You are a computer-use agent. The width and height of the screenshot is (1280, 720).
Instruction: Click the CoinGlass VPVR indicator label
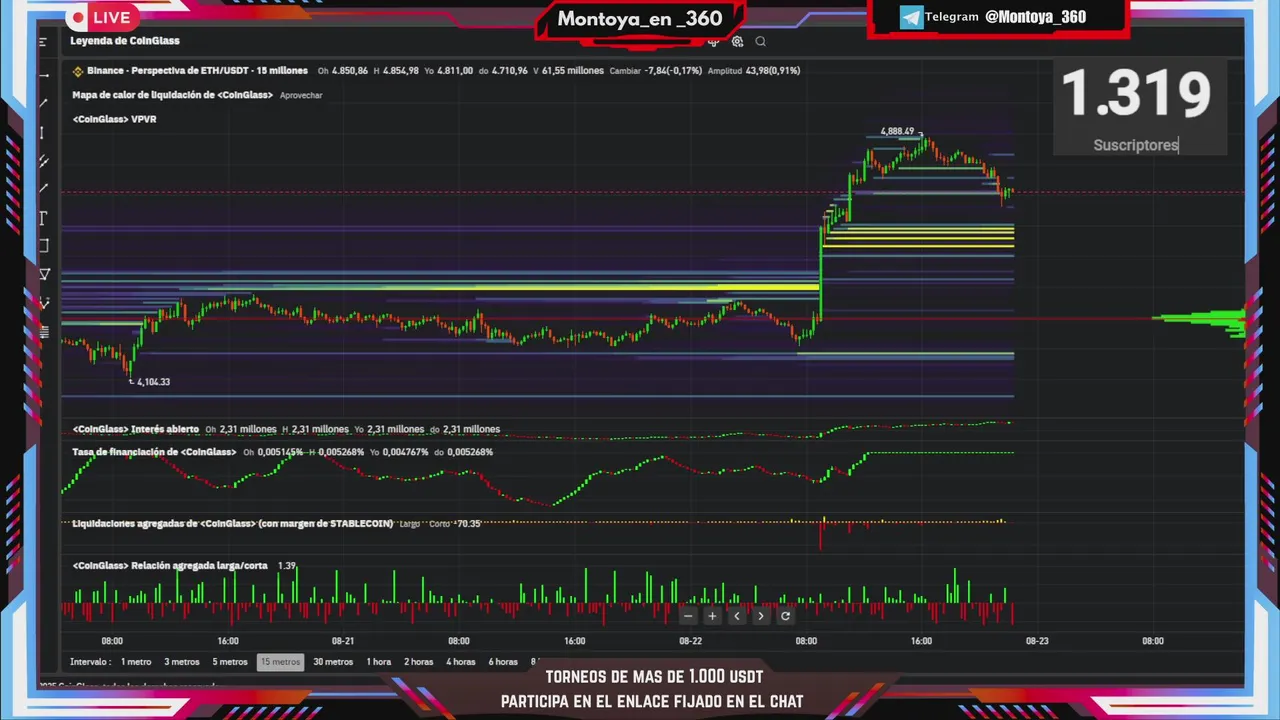click(x=114, y=119)
